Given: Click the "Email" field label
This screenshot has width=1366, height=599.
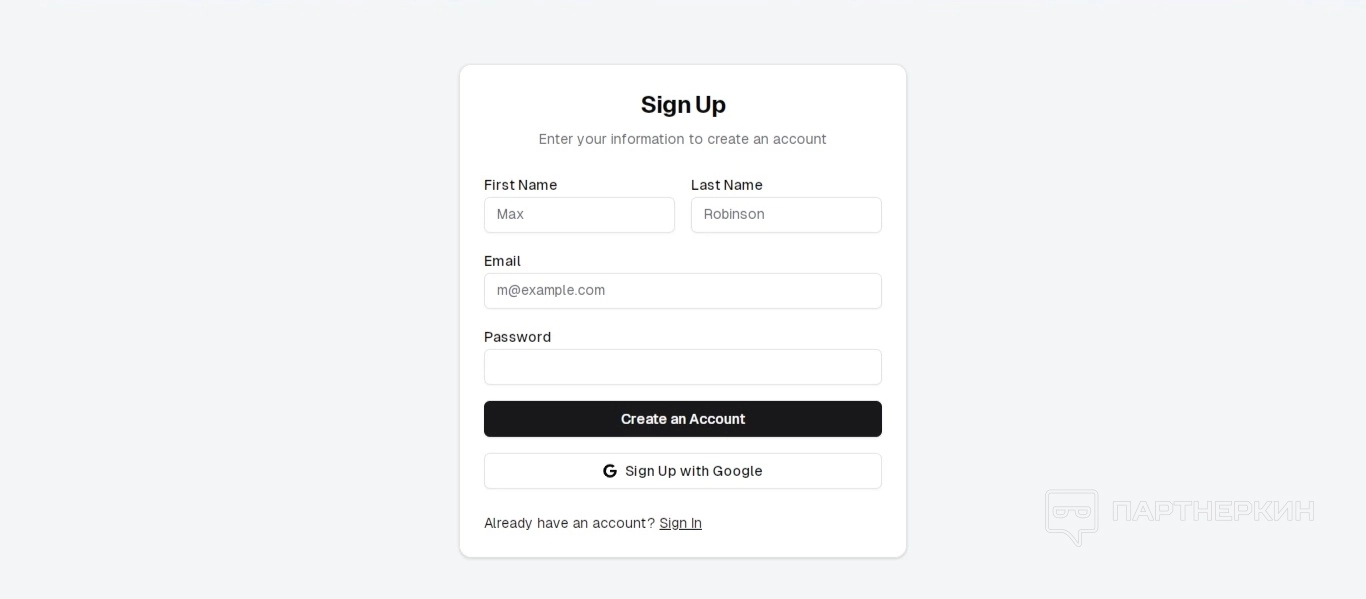Looking at the screenshot, I should coord(502,261).
